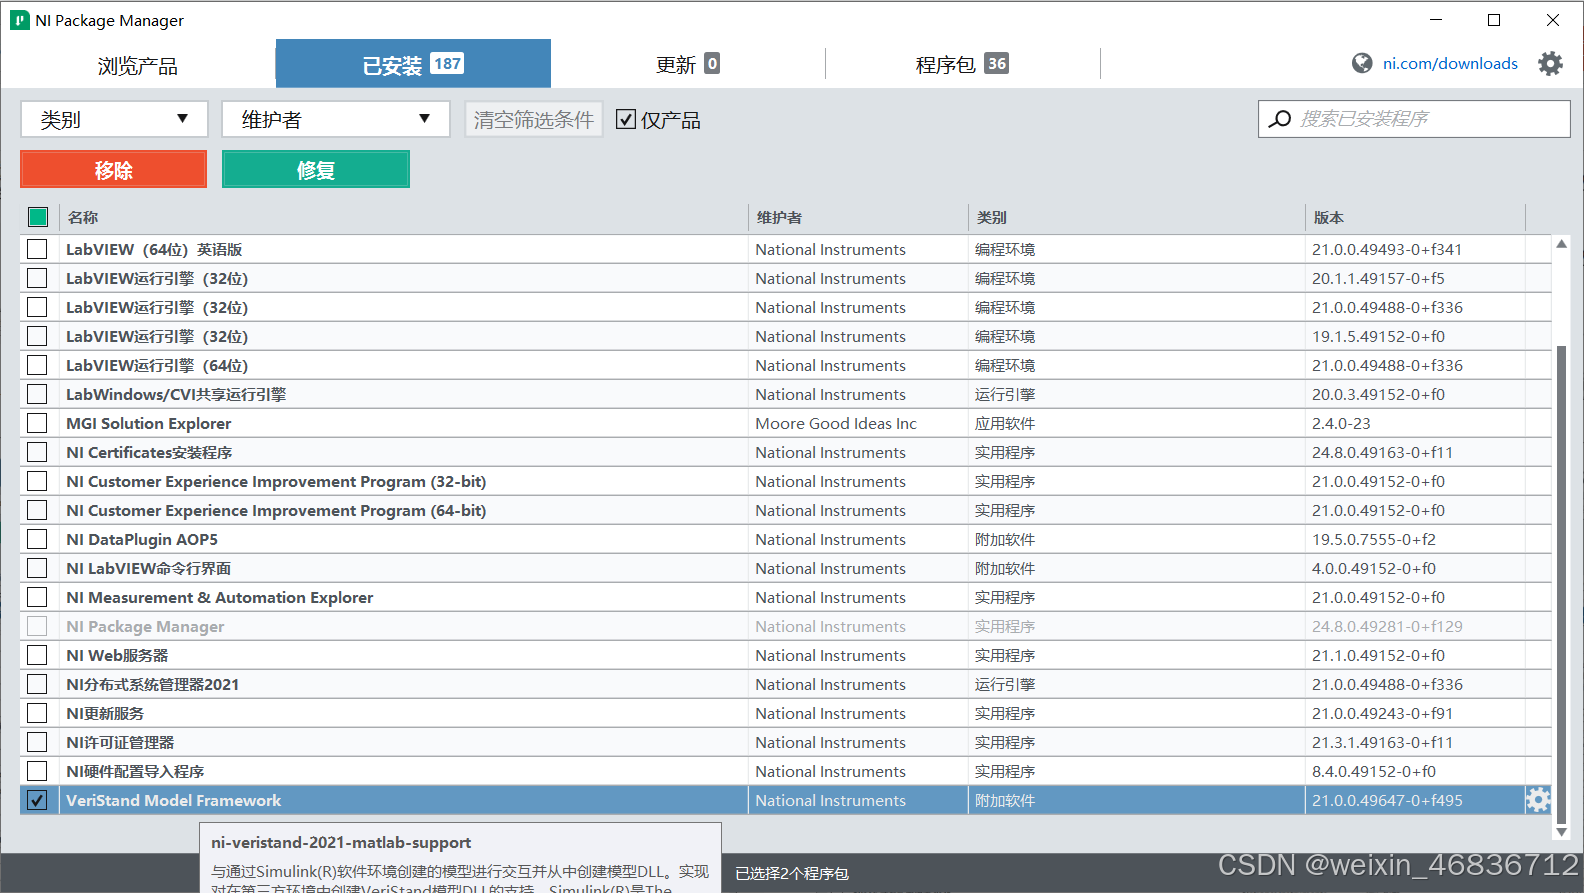Select the NI分布式系统管理器2021 row name
1584x893 pixels.
pos(152,684)
